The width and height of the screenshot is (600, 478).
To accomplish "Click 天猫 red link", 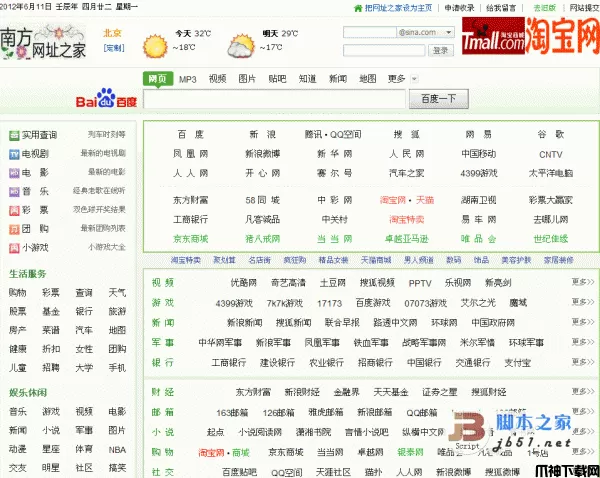I will pyautogui.click(x=425, y=200).
